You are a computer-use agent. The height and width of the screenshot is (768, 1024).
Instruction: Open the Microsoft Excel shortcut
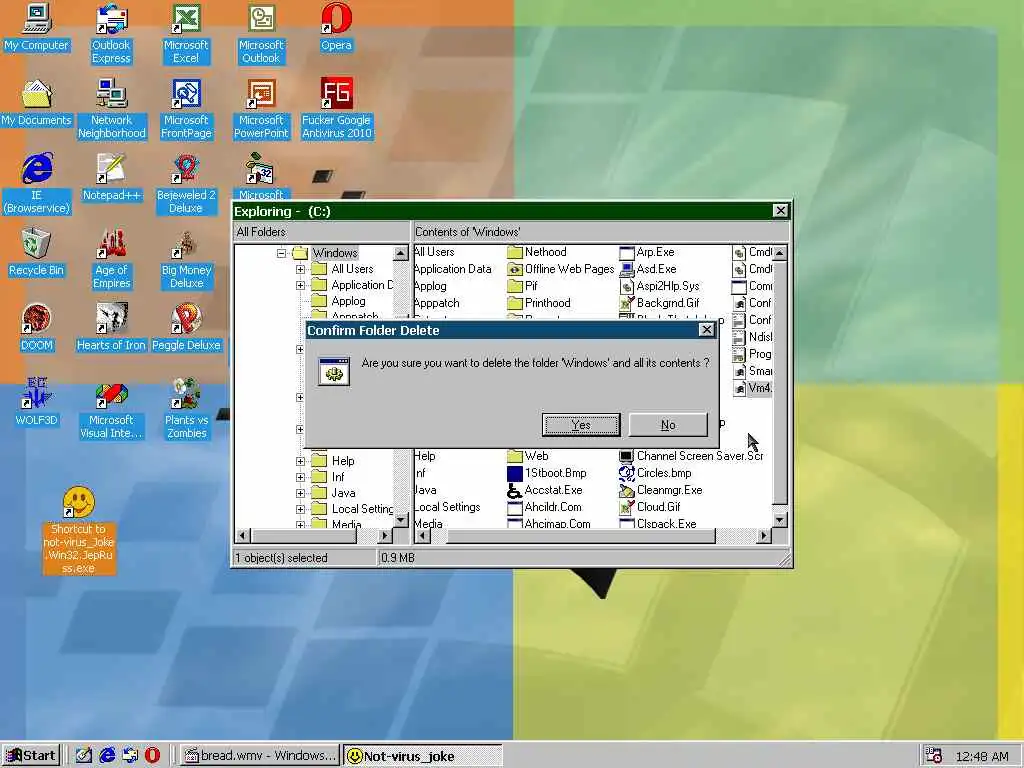point(185,34)
